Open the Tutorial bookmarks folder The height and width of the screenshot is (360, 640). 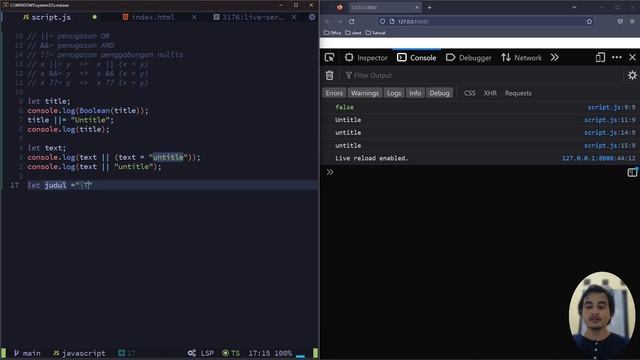[376, 33]
